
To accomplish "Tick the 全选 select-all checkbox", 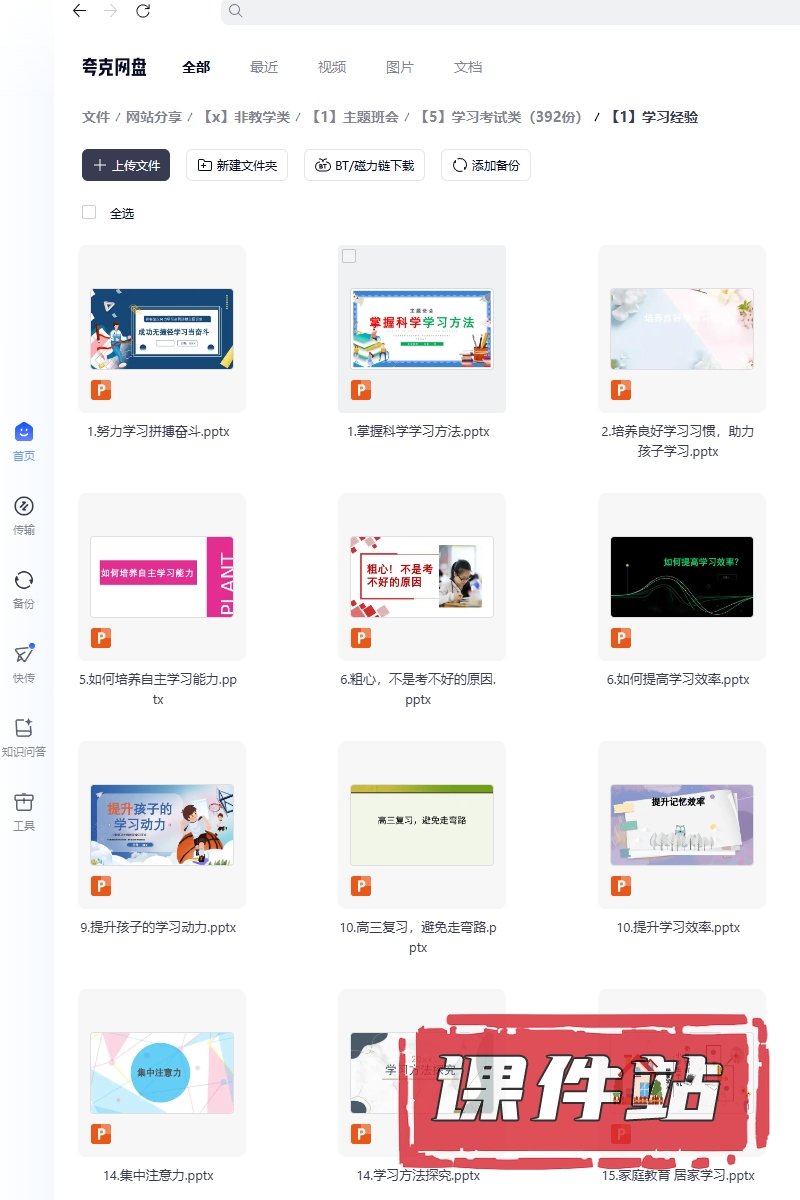I will click(89, 212).
